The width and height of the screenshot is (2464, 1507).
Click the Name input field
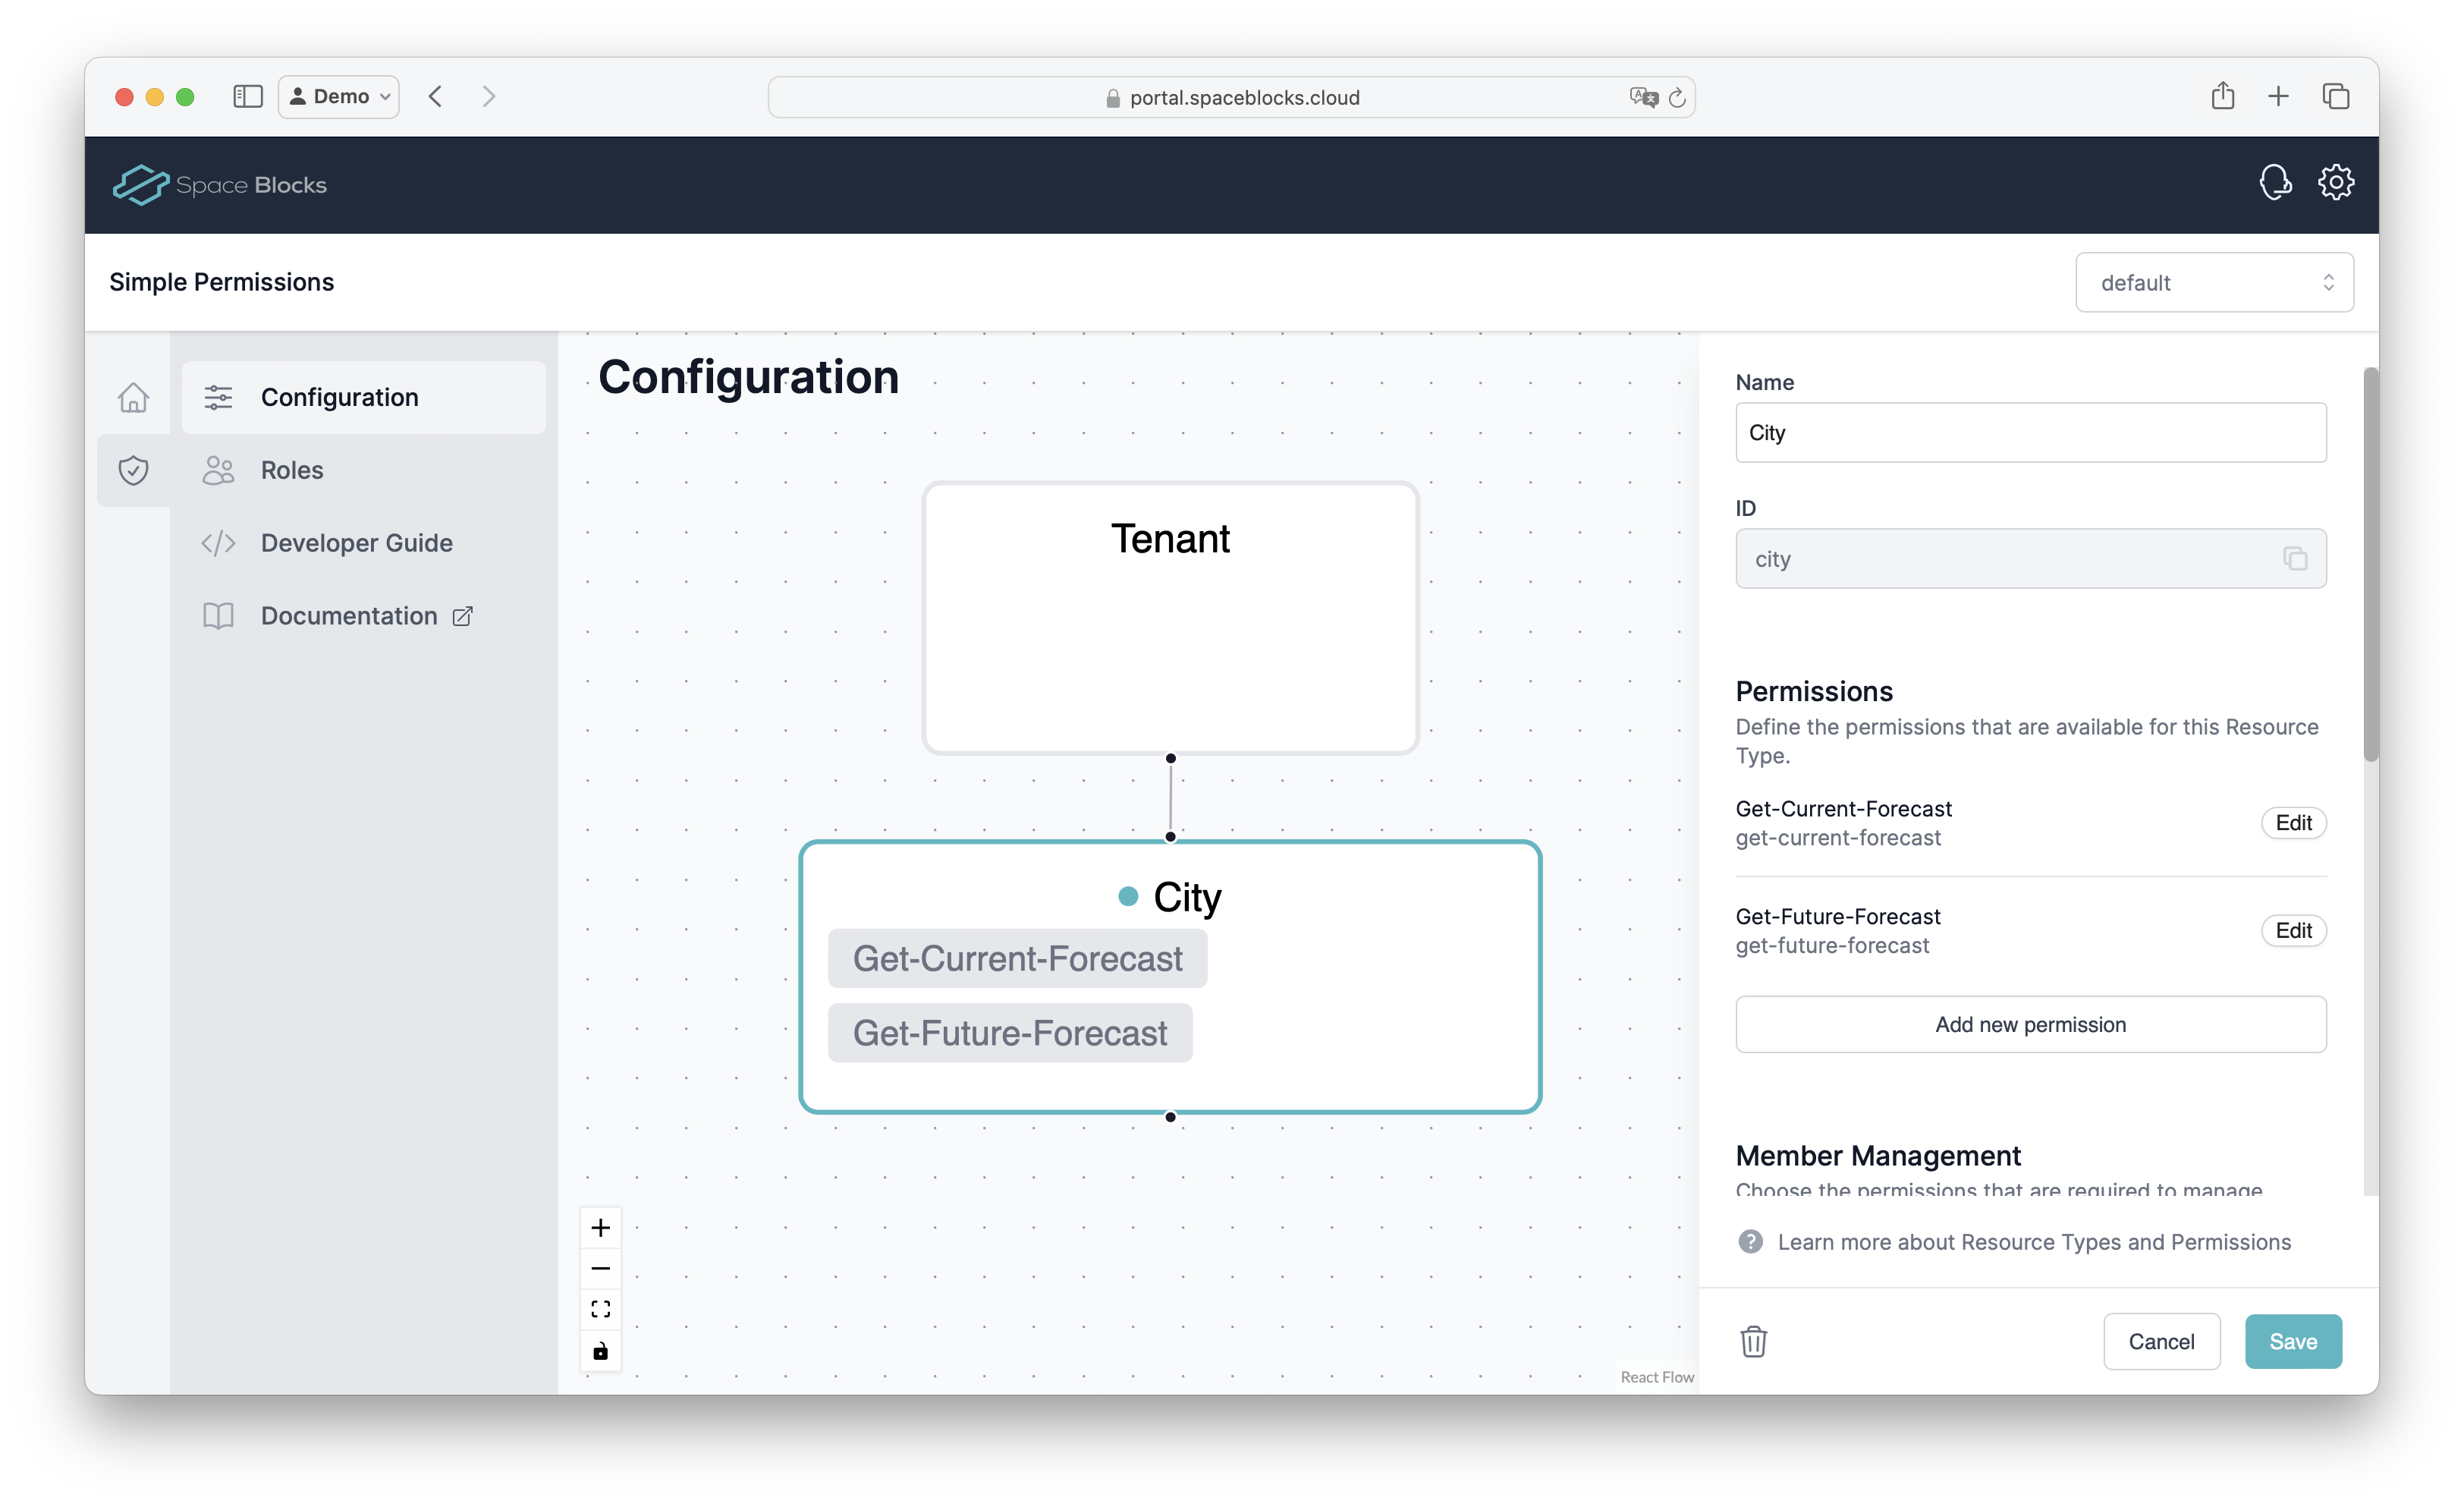(2030, 433)
